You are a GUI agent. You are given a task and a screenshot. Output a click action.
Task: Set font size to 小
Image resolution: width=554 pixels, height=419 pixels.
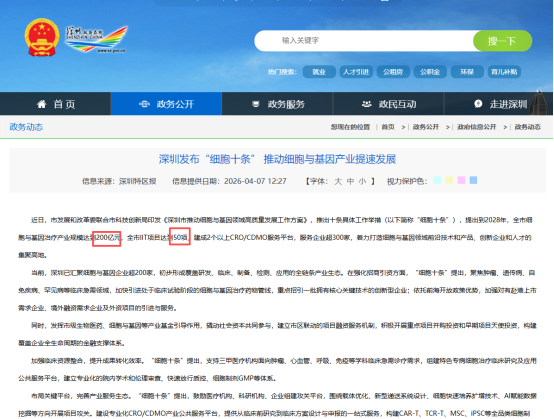coord(362,181)
